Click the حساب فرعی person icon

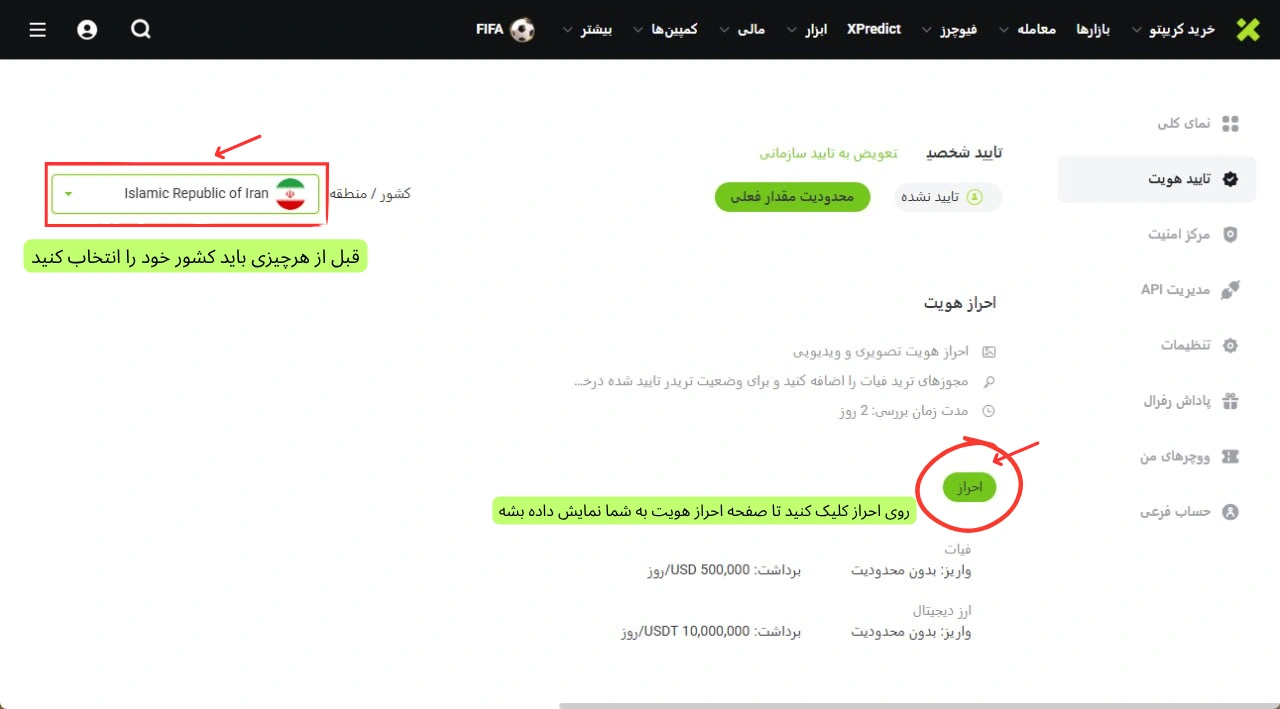(x=1231, y=512)
